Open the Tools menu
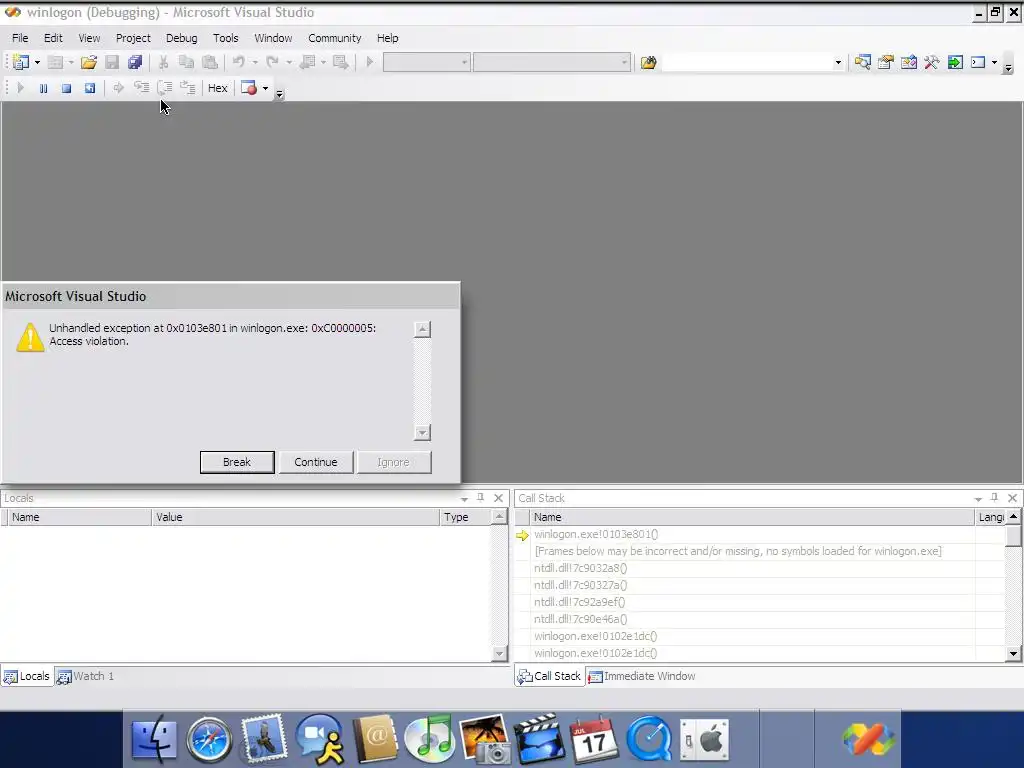Screen dimensions: 1024x768 [x=226, y=38]
